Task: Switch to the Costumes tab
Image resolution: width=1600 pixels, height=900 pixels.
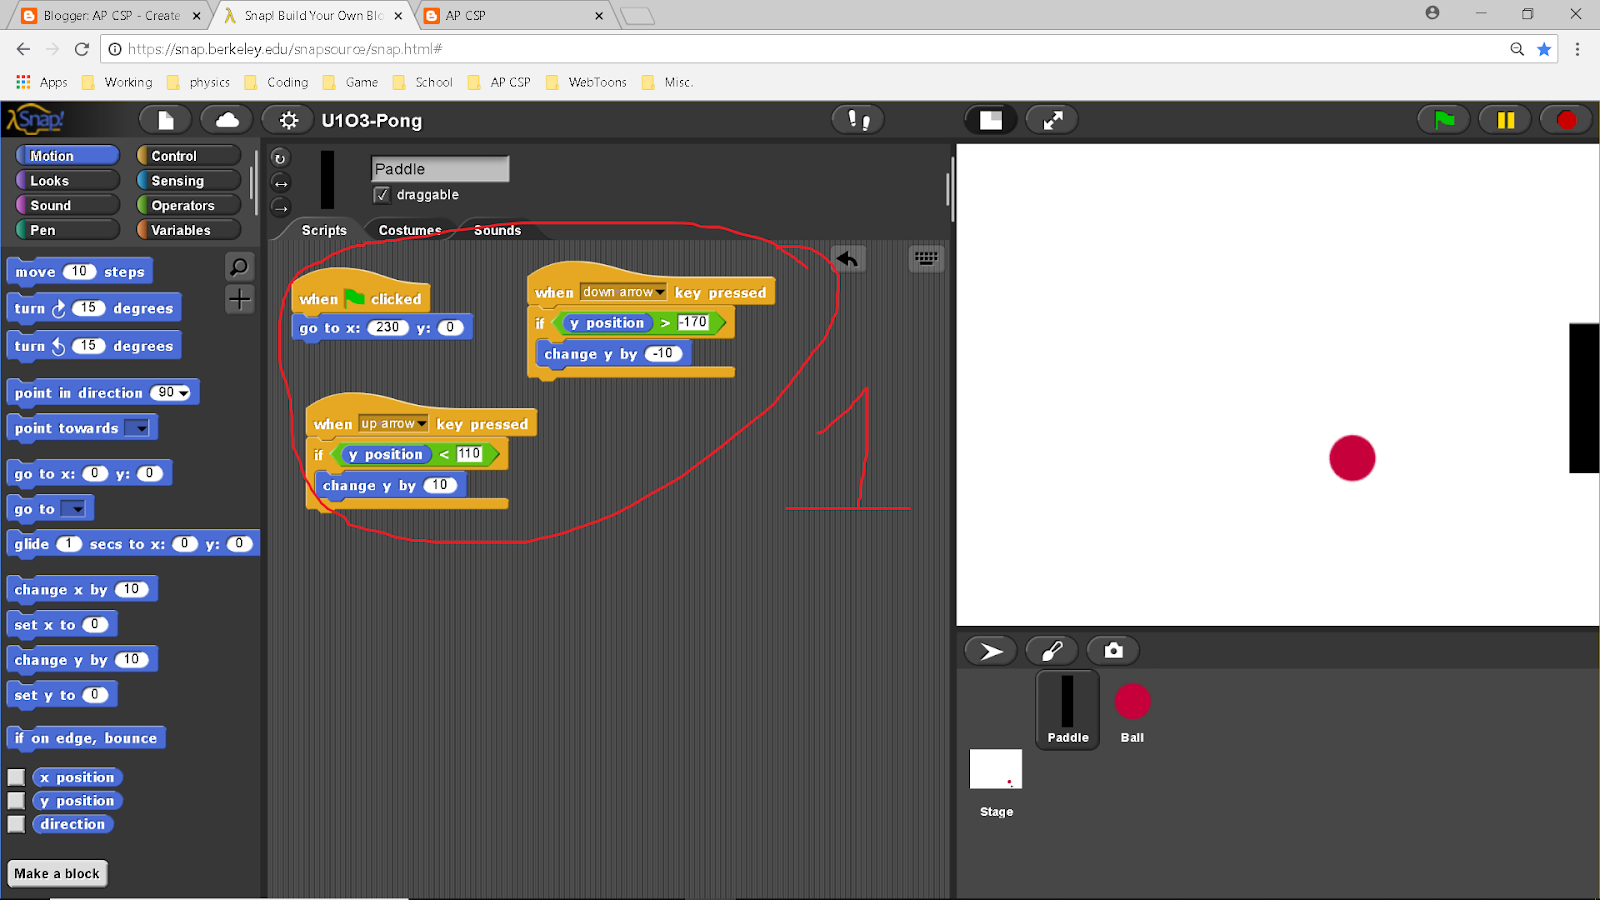Action: (x=410, y=230)
